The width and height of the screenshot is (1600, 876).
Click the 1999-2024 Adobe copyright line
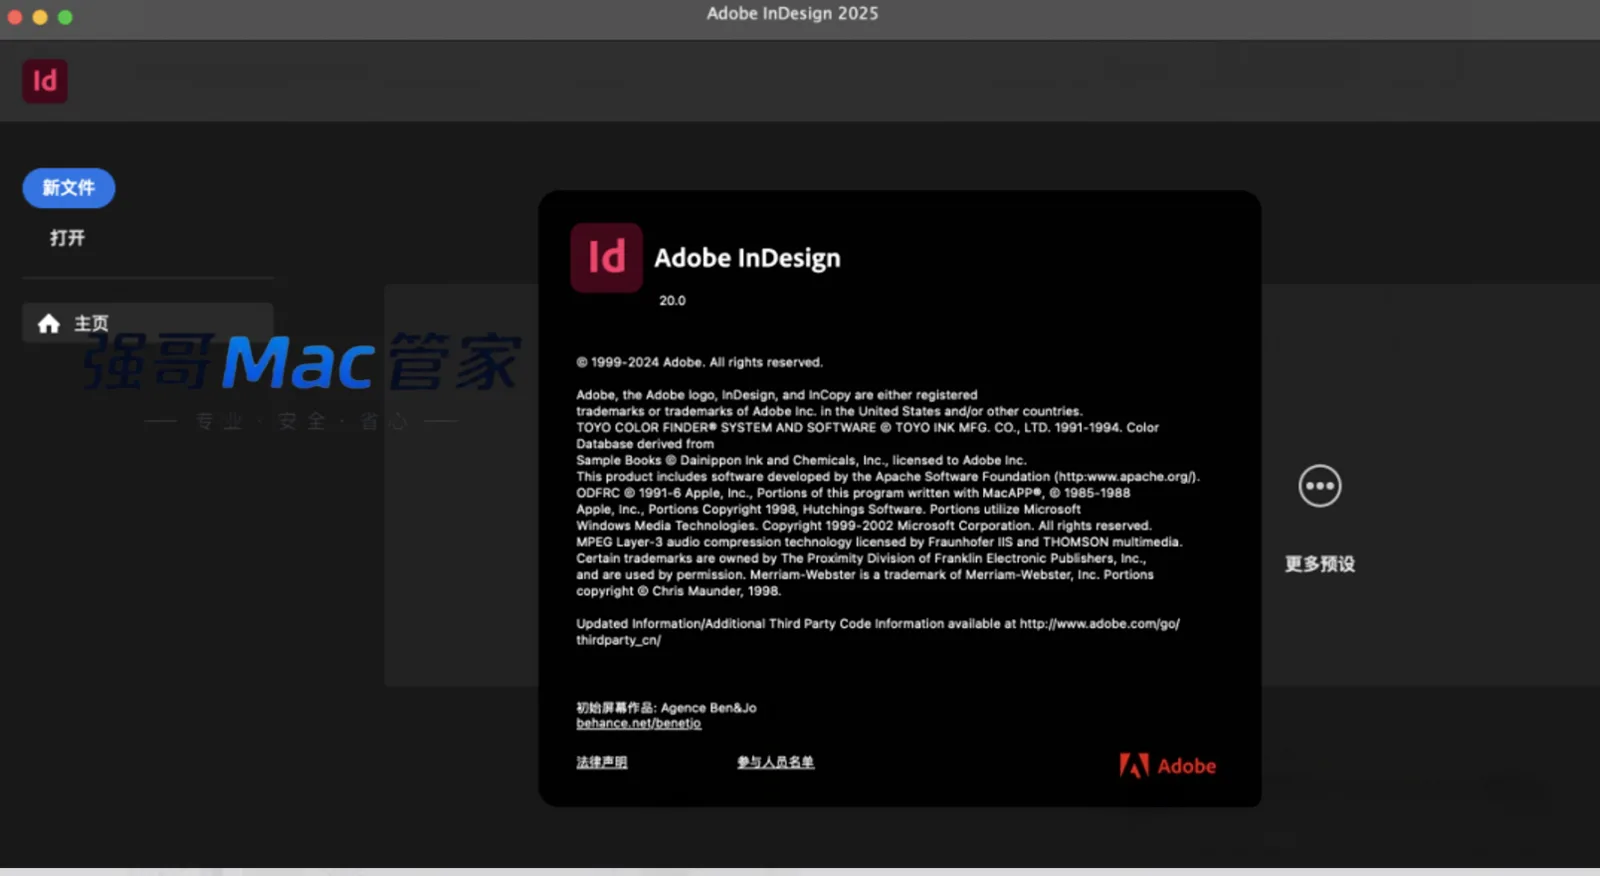pos(699,362)
